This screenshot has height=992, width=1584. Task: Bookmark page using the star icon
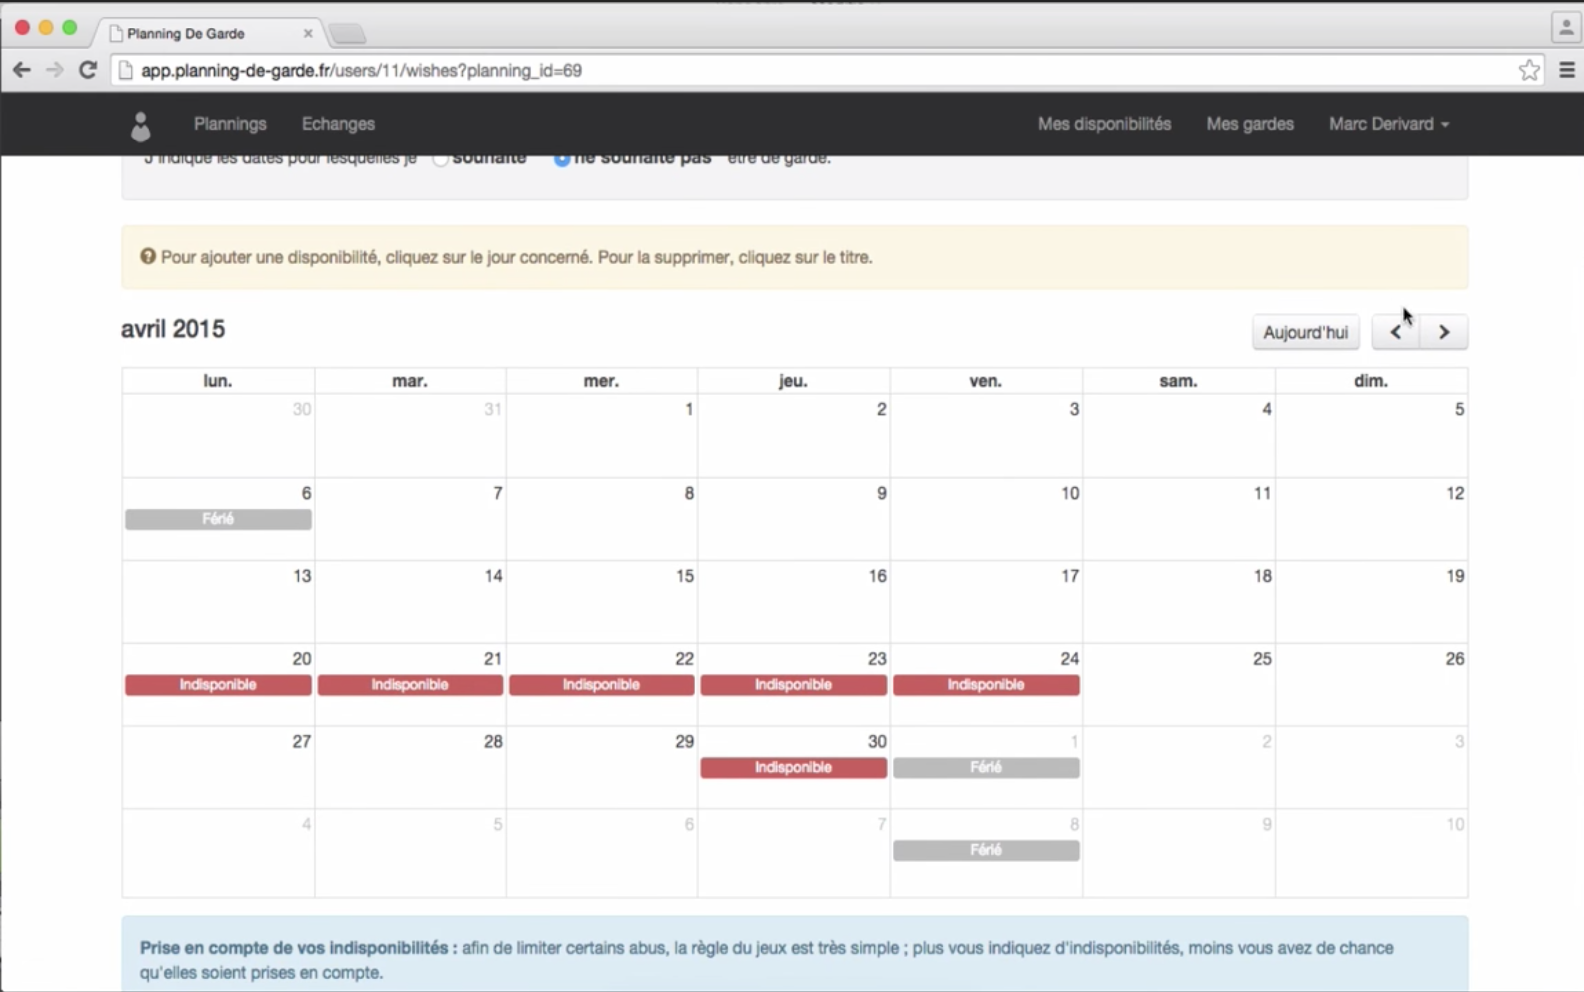(x=1528, y=70)
